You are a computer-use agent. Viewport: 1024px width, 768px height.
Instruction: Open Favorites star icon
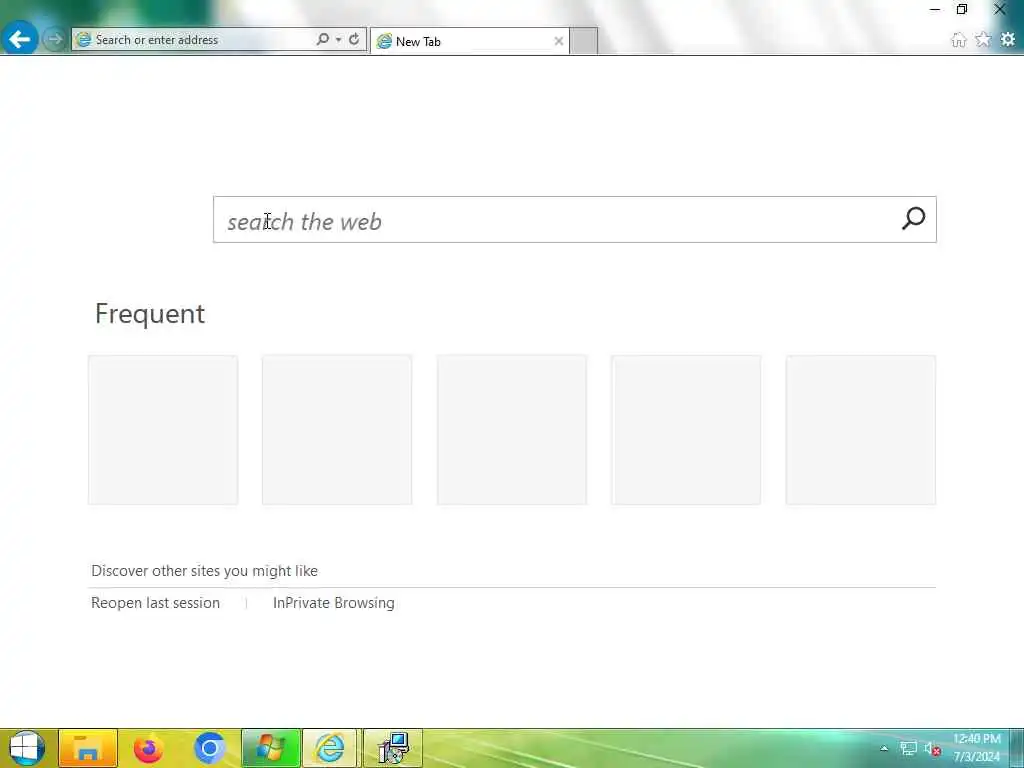(983, 40)
